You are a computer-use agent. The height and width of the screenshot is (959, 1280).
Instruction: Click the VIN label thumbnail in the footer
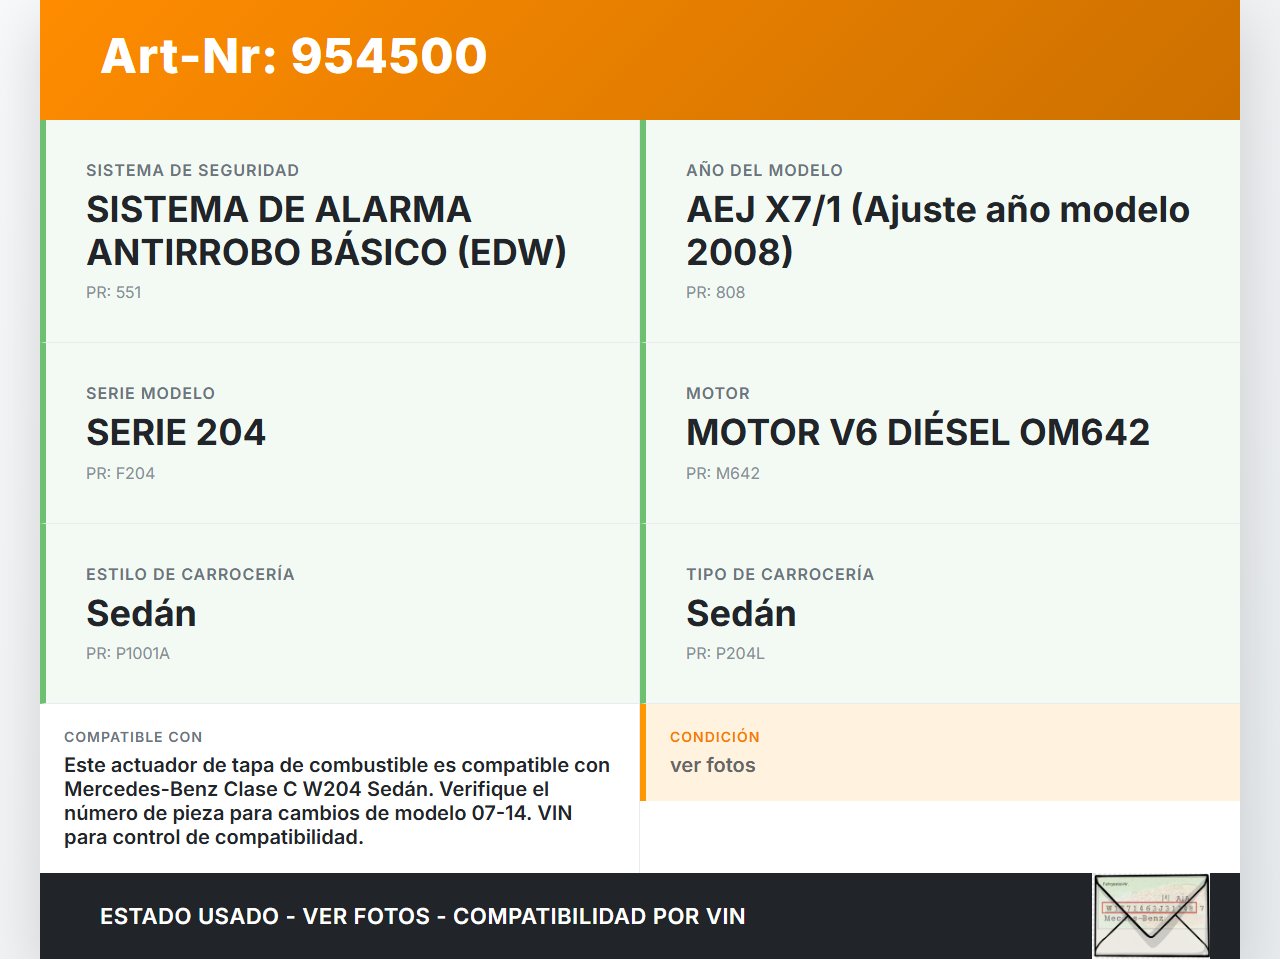point(1151,915)
